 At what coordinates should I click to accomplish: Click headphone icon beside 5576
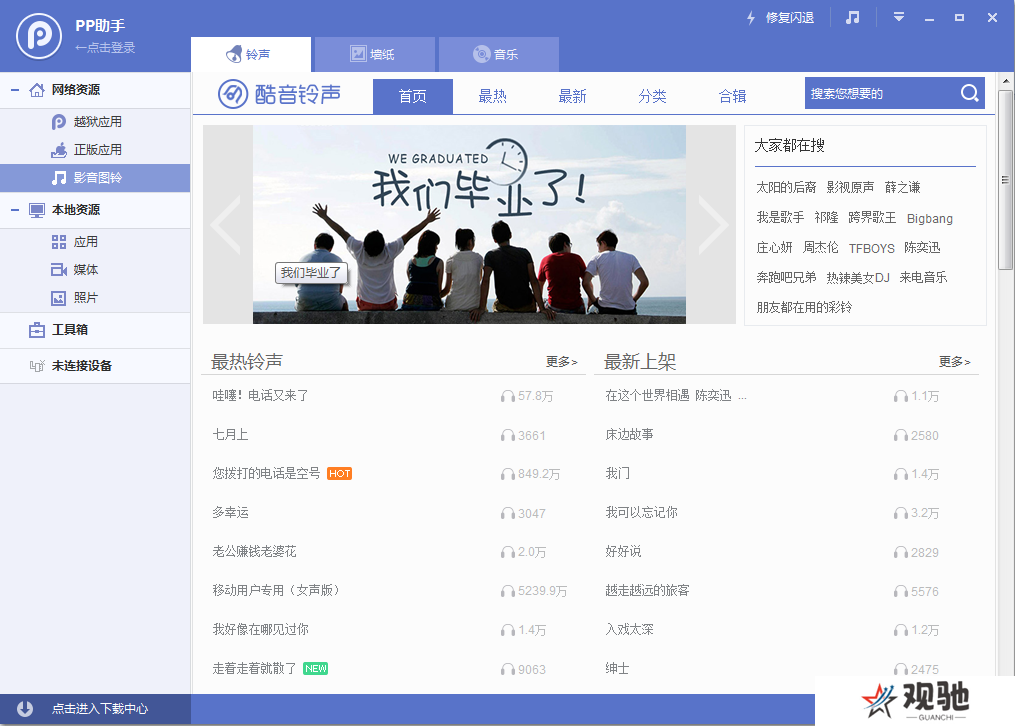900,591
